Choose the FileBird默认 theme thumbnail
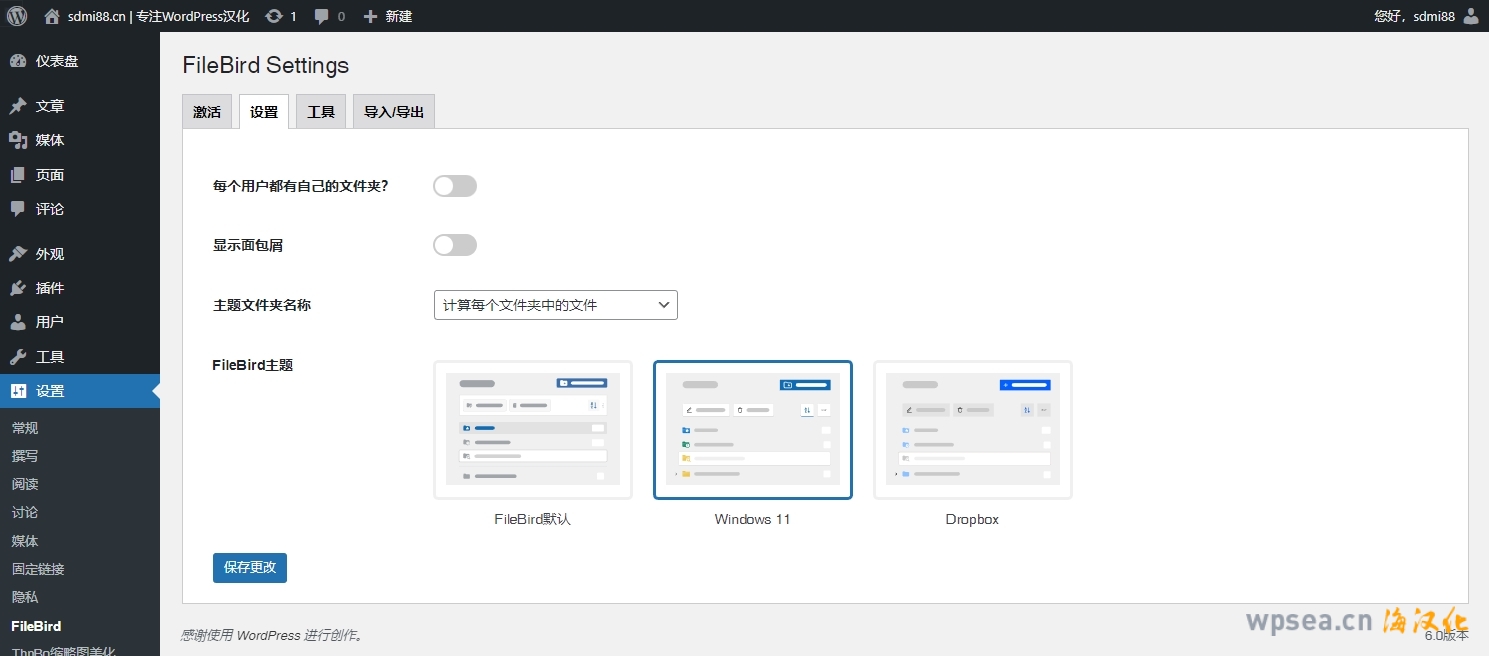1489x656 pixels. [532, 430]
